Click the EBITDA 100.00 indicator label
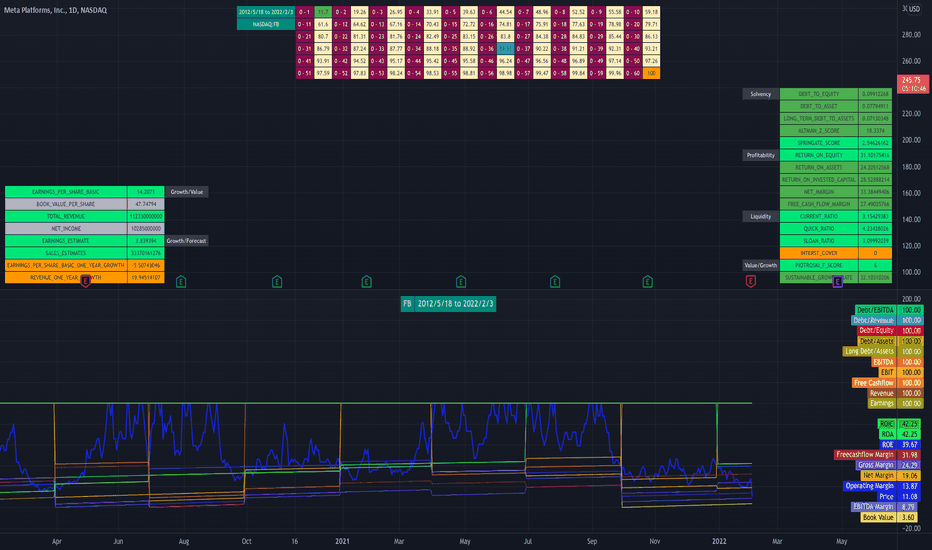 click(x=897, y=362)
